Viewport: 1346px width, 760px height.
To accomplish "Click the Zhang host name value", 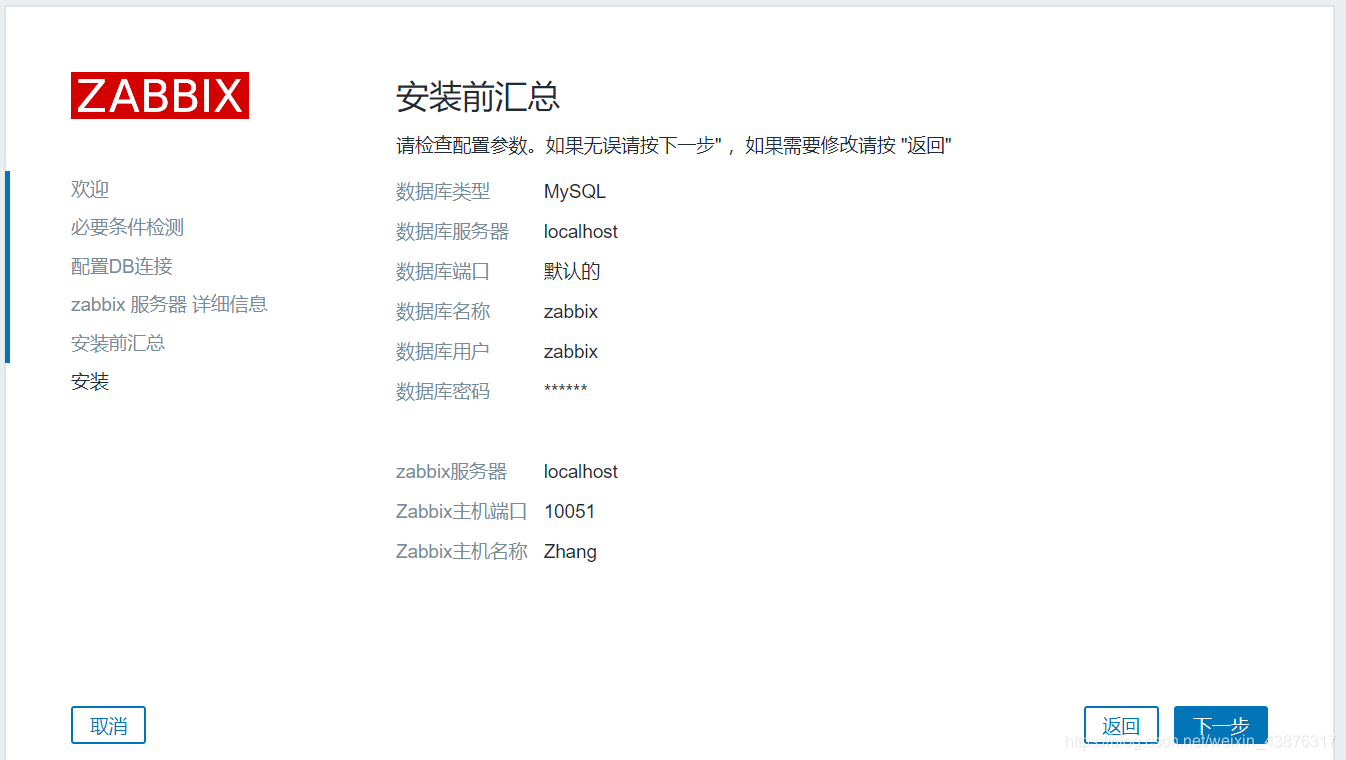I will (x=570, y=551).
